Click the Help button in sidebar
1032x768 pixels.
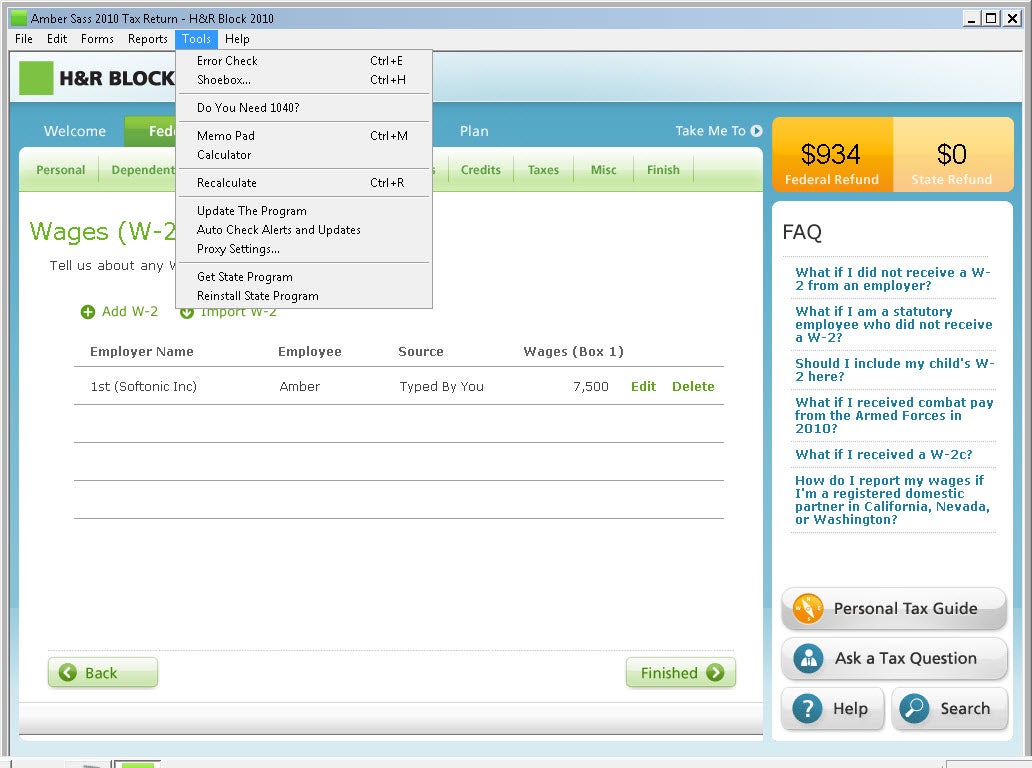(x=833, y=709)
